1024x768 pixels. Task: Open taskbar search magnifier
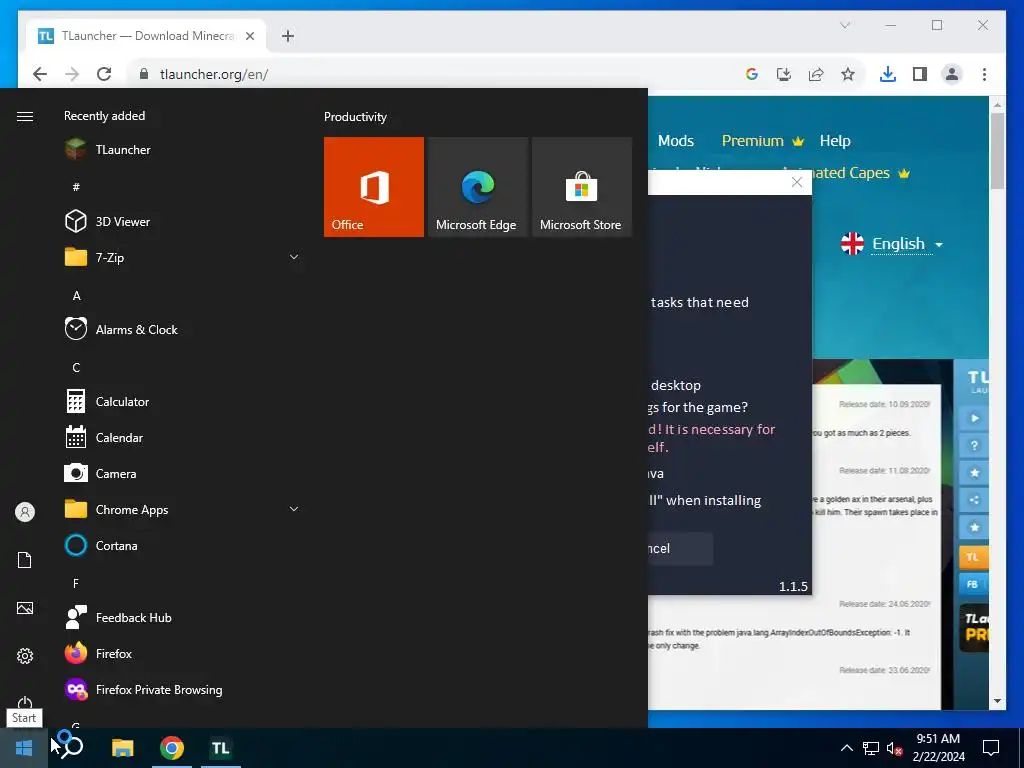71,746
